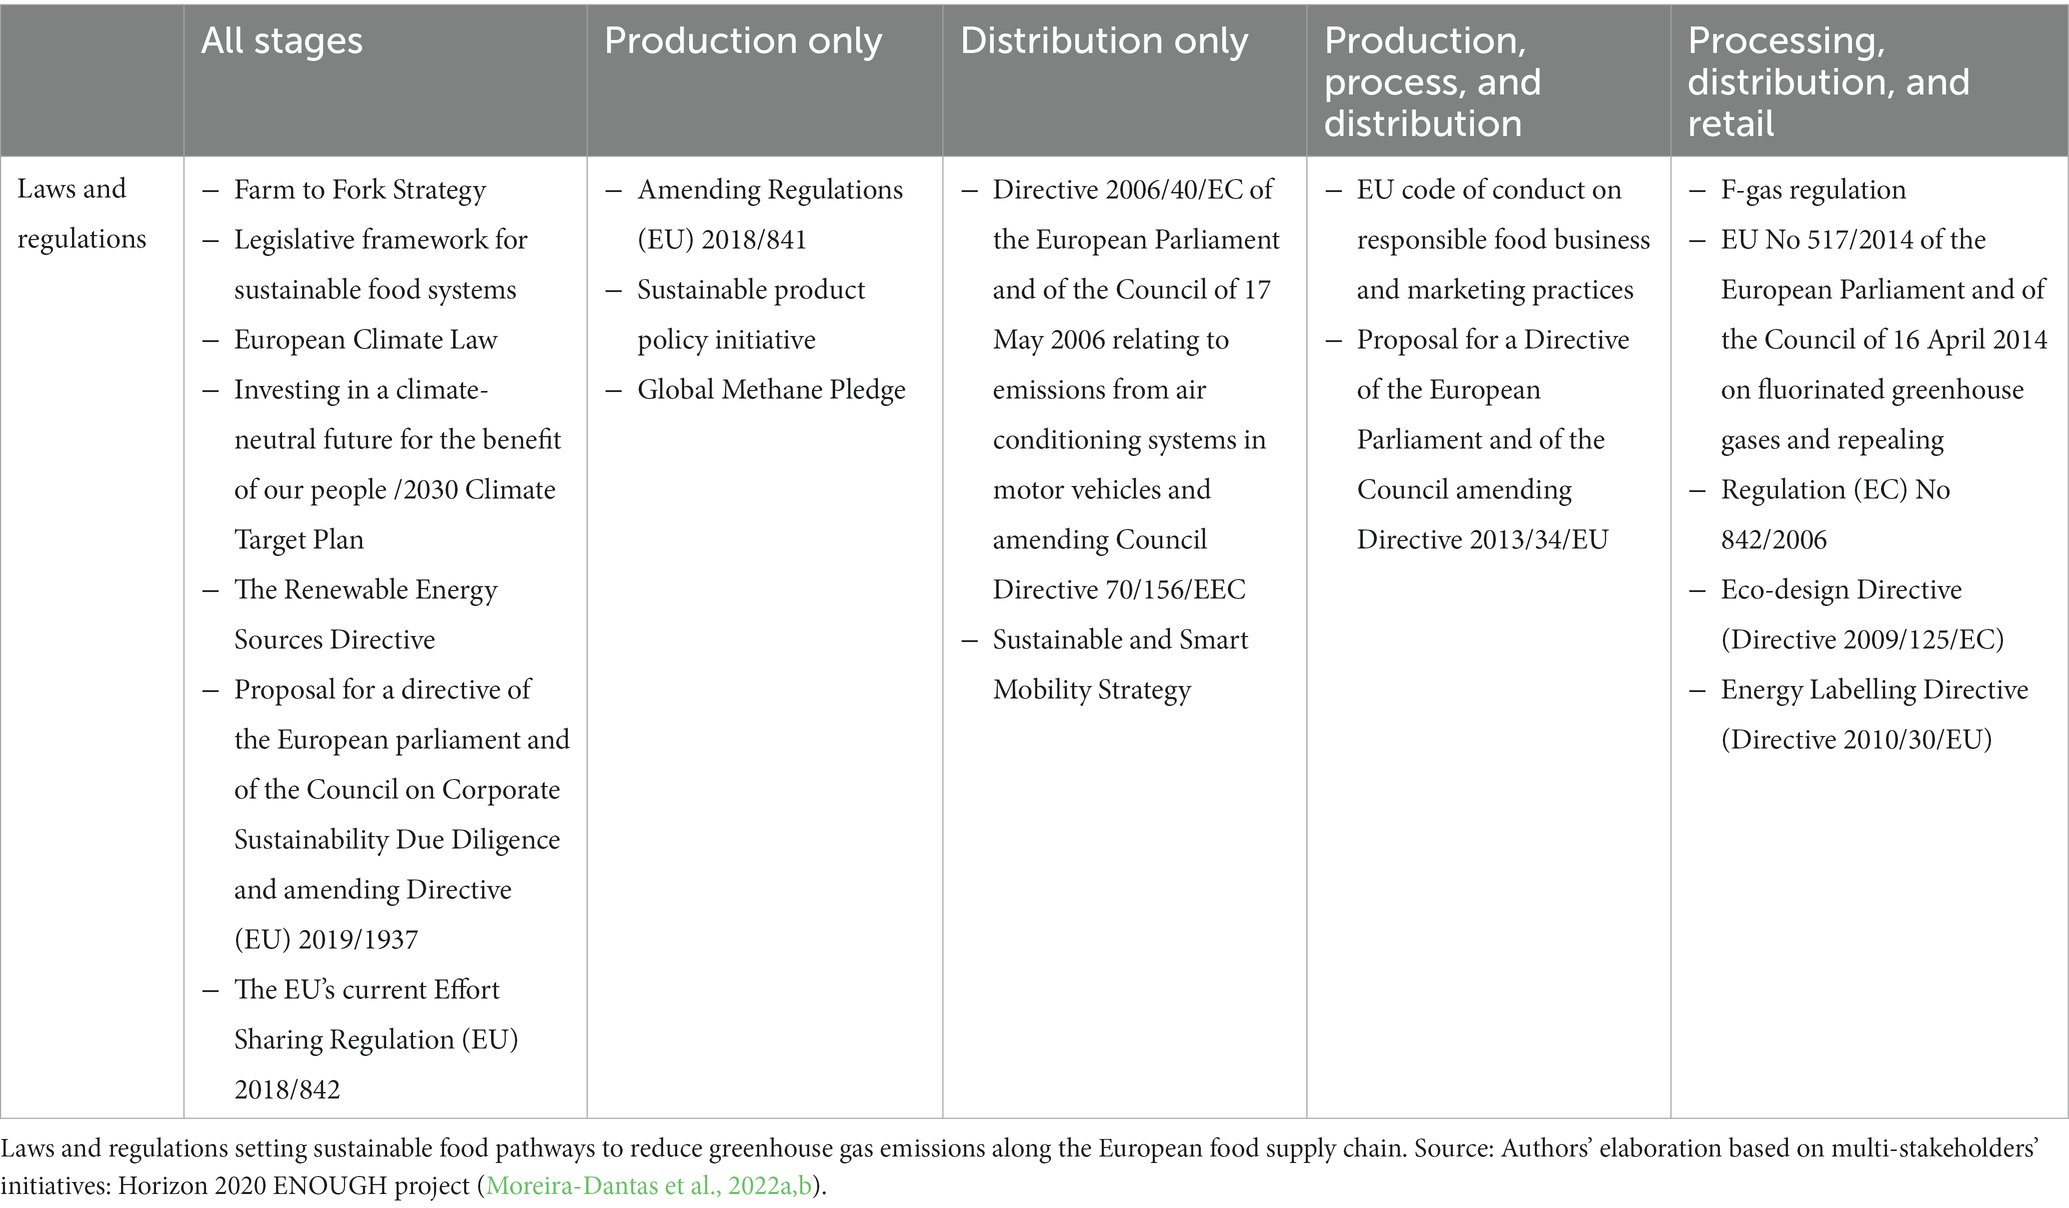
Task: Click the 'Distribution only' column header
Action: coord(1104,41)
